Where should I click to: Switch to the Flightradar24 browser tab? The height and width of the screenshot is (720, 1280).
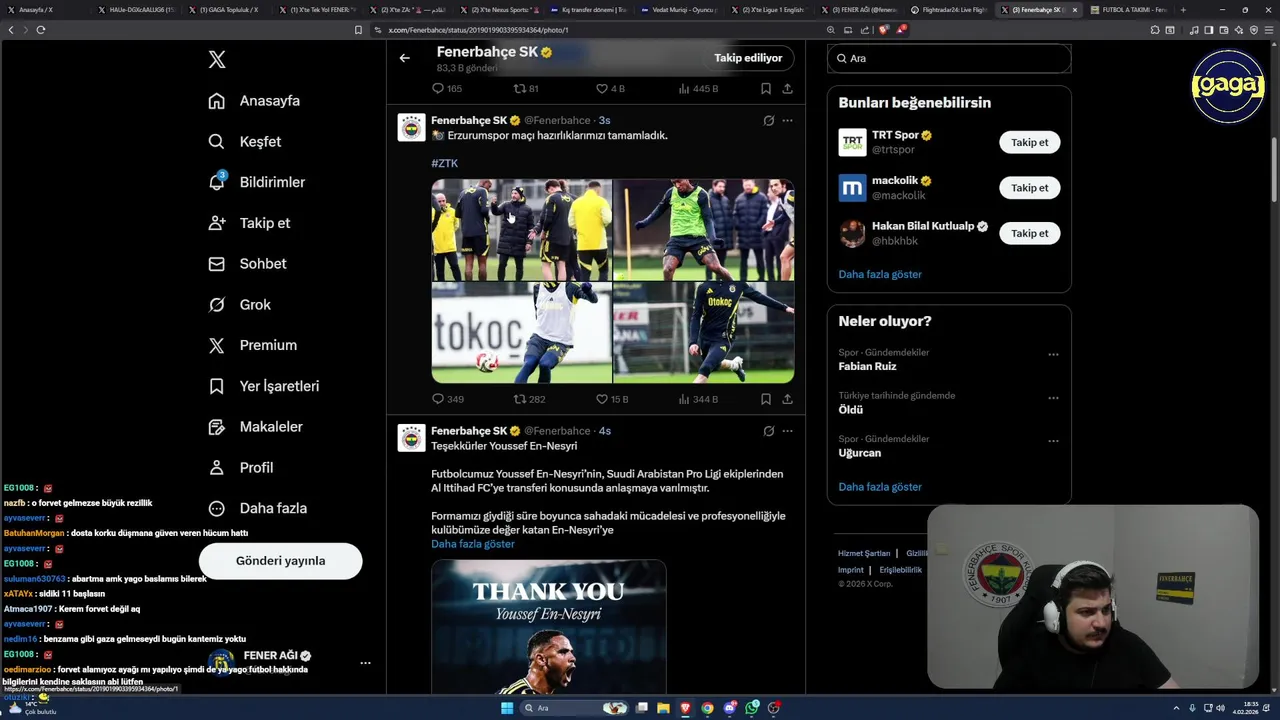948,9
